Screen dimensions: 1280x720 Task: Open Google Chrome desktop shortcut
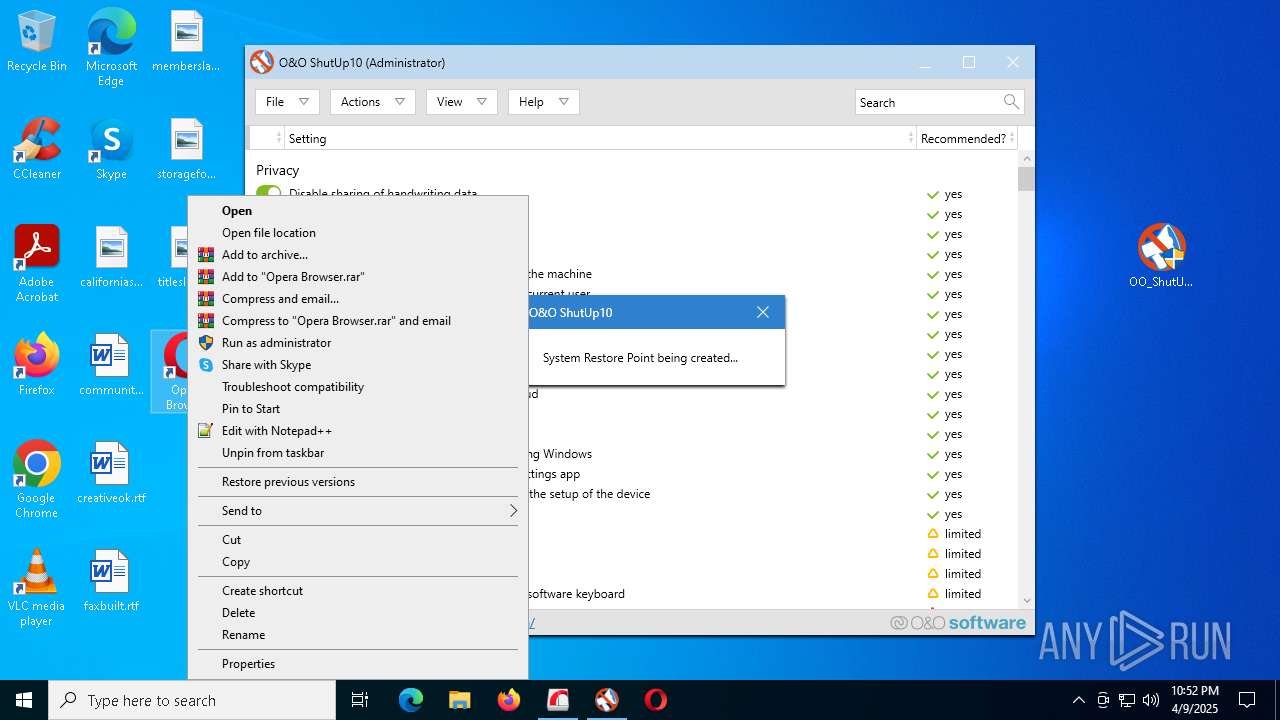[x=37, y=480]
